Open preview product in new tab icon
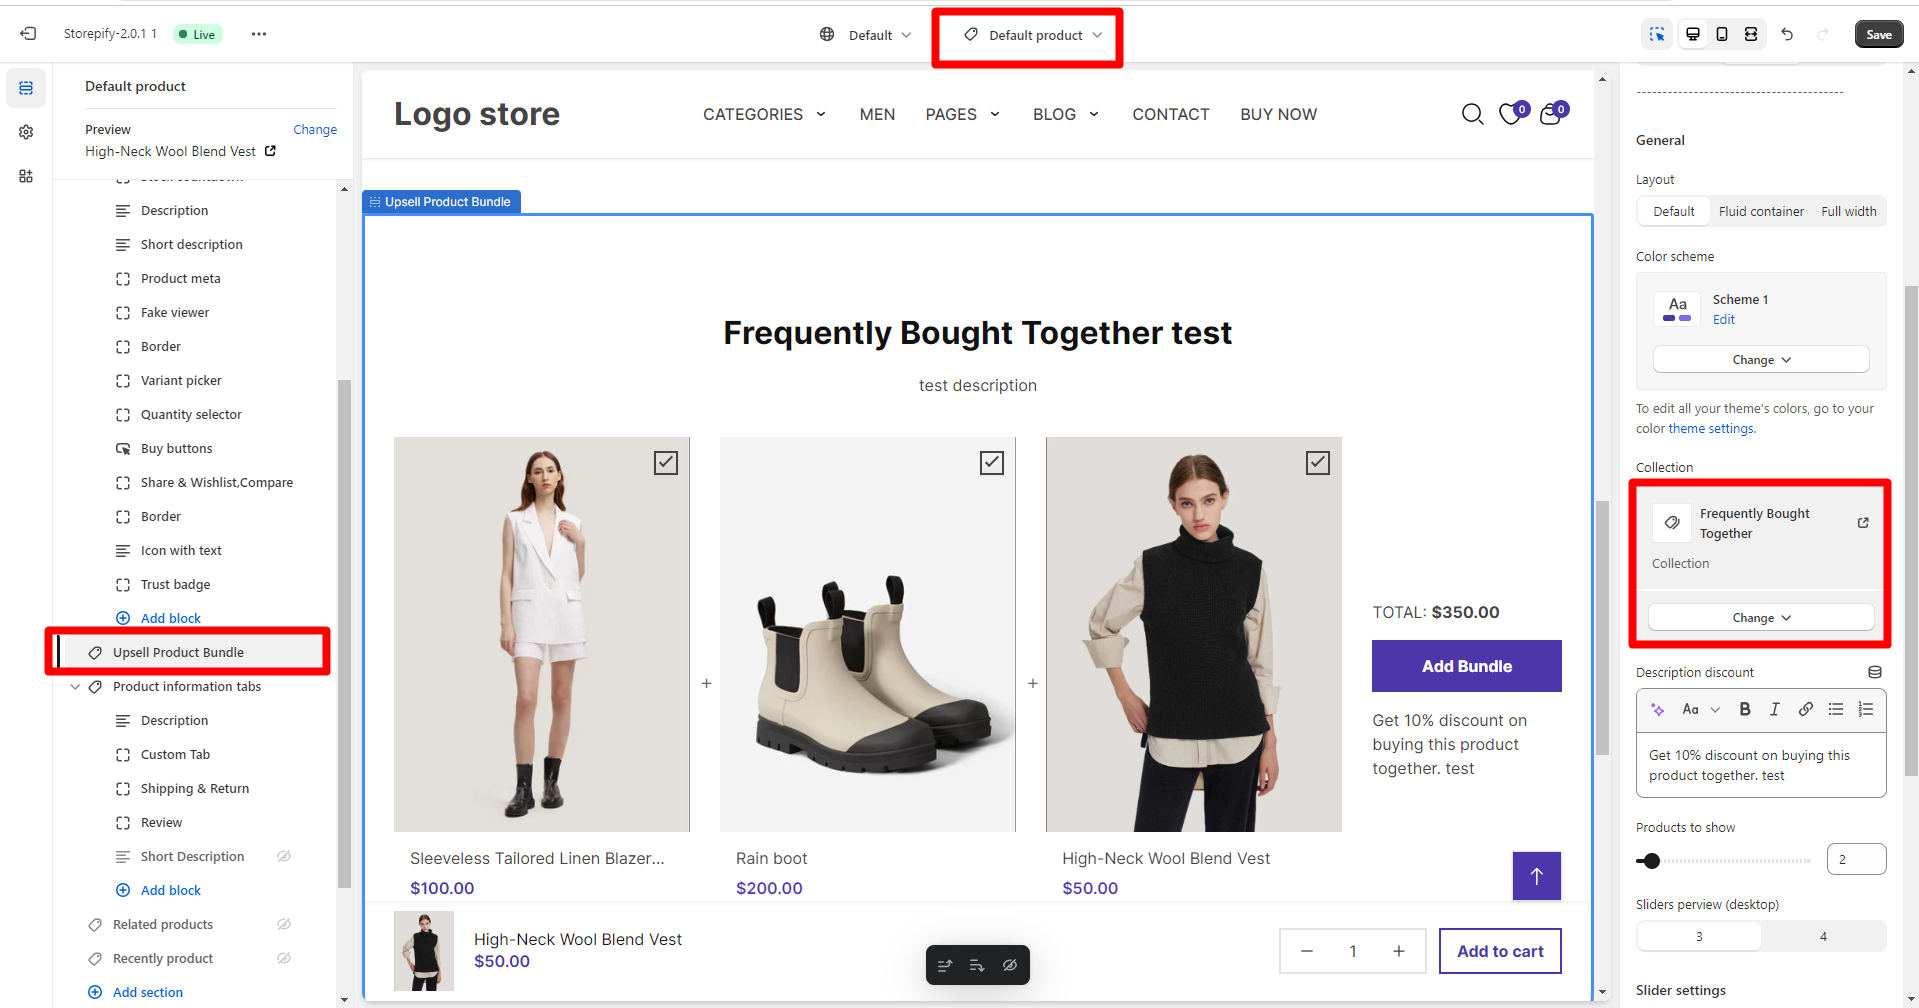Screen dimensions: 1919x1008 [270, 151]
